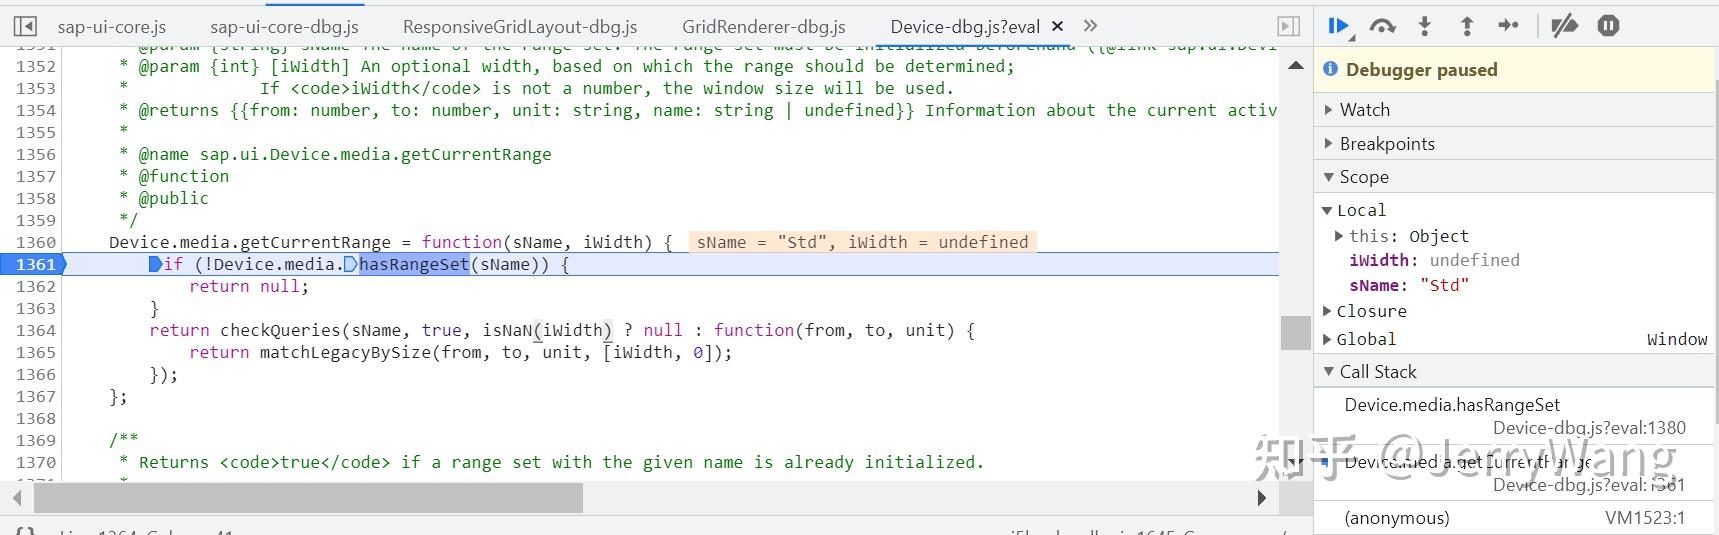This screenshot has height=535, width=1719.
Task: Click the Step icon in debugger toolbar
Action: (1509, 27)
